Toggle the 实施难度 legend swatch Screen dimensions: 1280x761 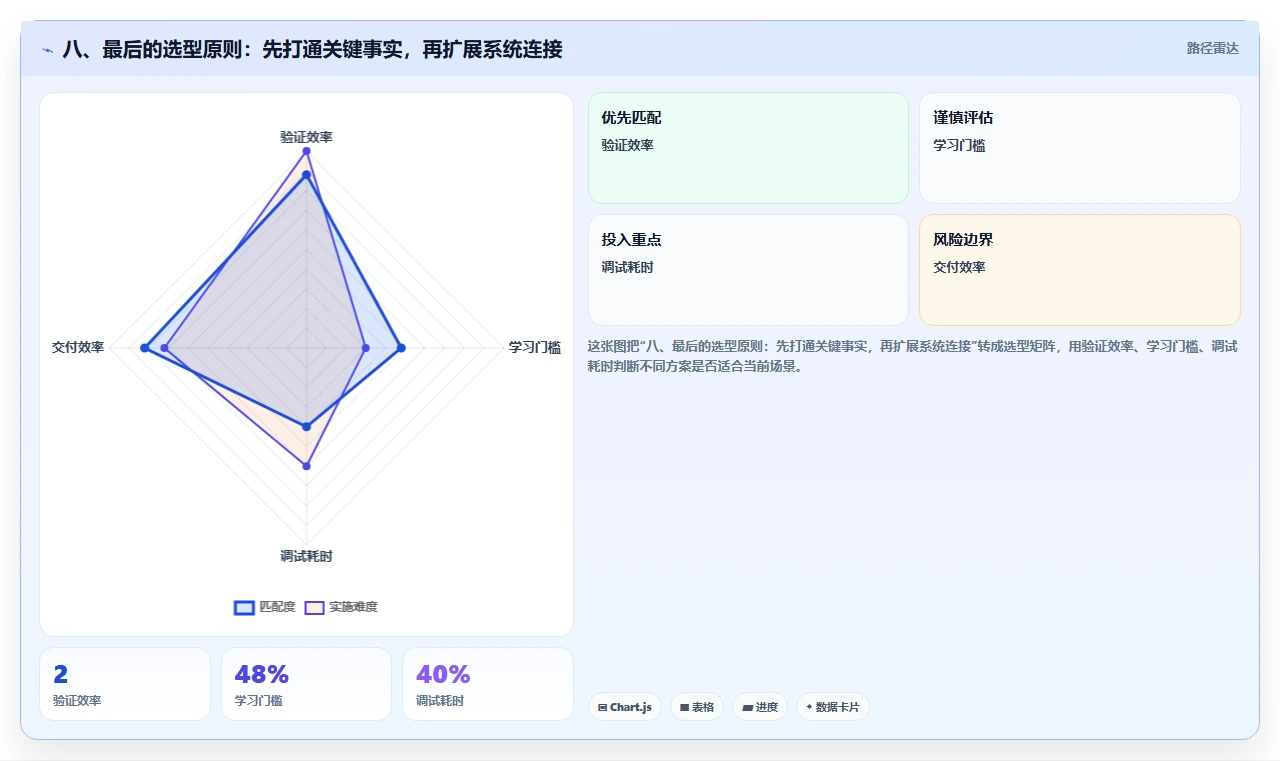pyautogui.click(x=314, y=607)
